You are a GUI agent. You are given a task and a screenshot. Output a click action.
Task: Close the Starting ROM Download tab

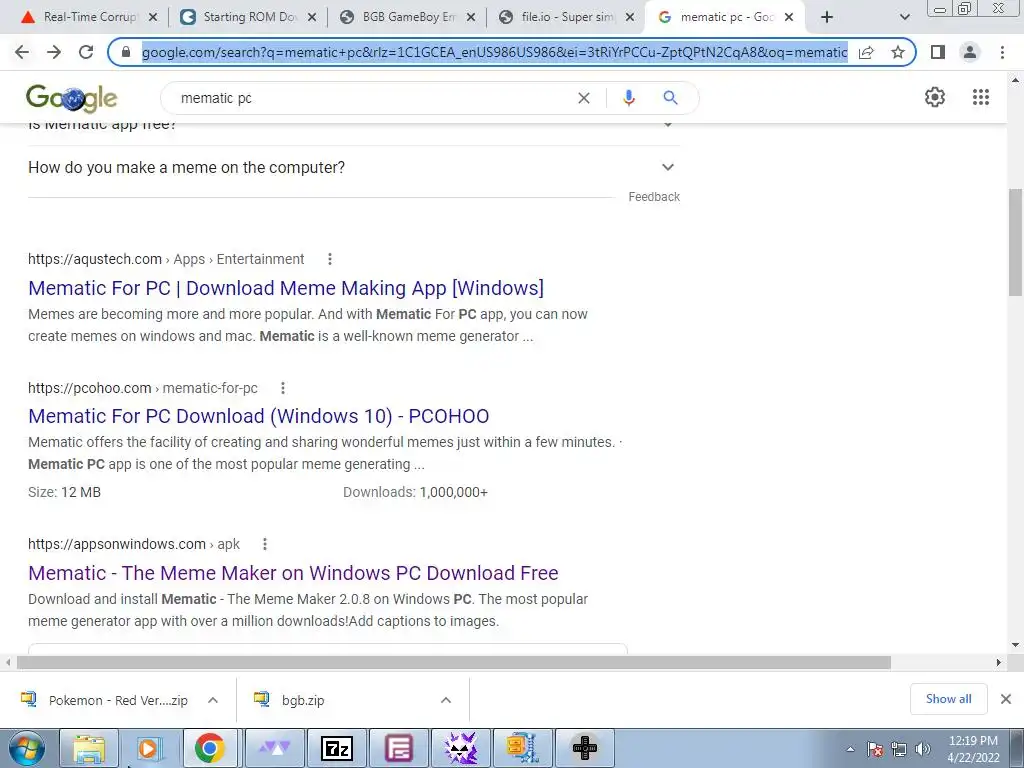point(312,18)
